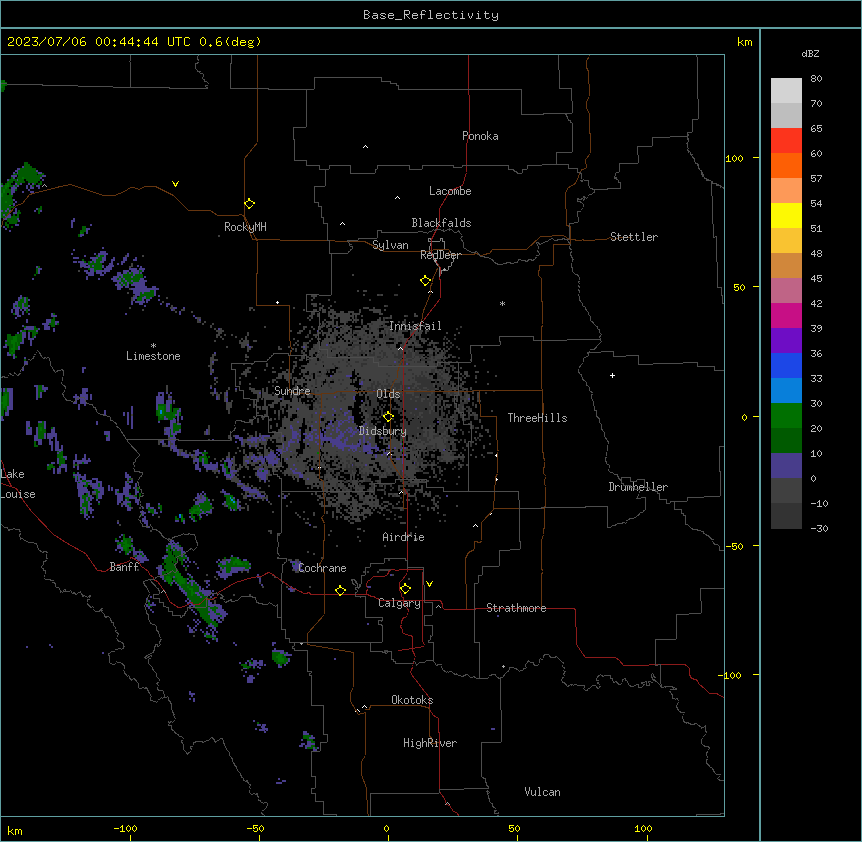Pick the gold 51-48 dBZ legend swatch
This screenshot has width=862, height=842.
(786, 240)
